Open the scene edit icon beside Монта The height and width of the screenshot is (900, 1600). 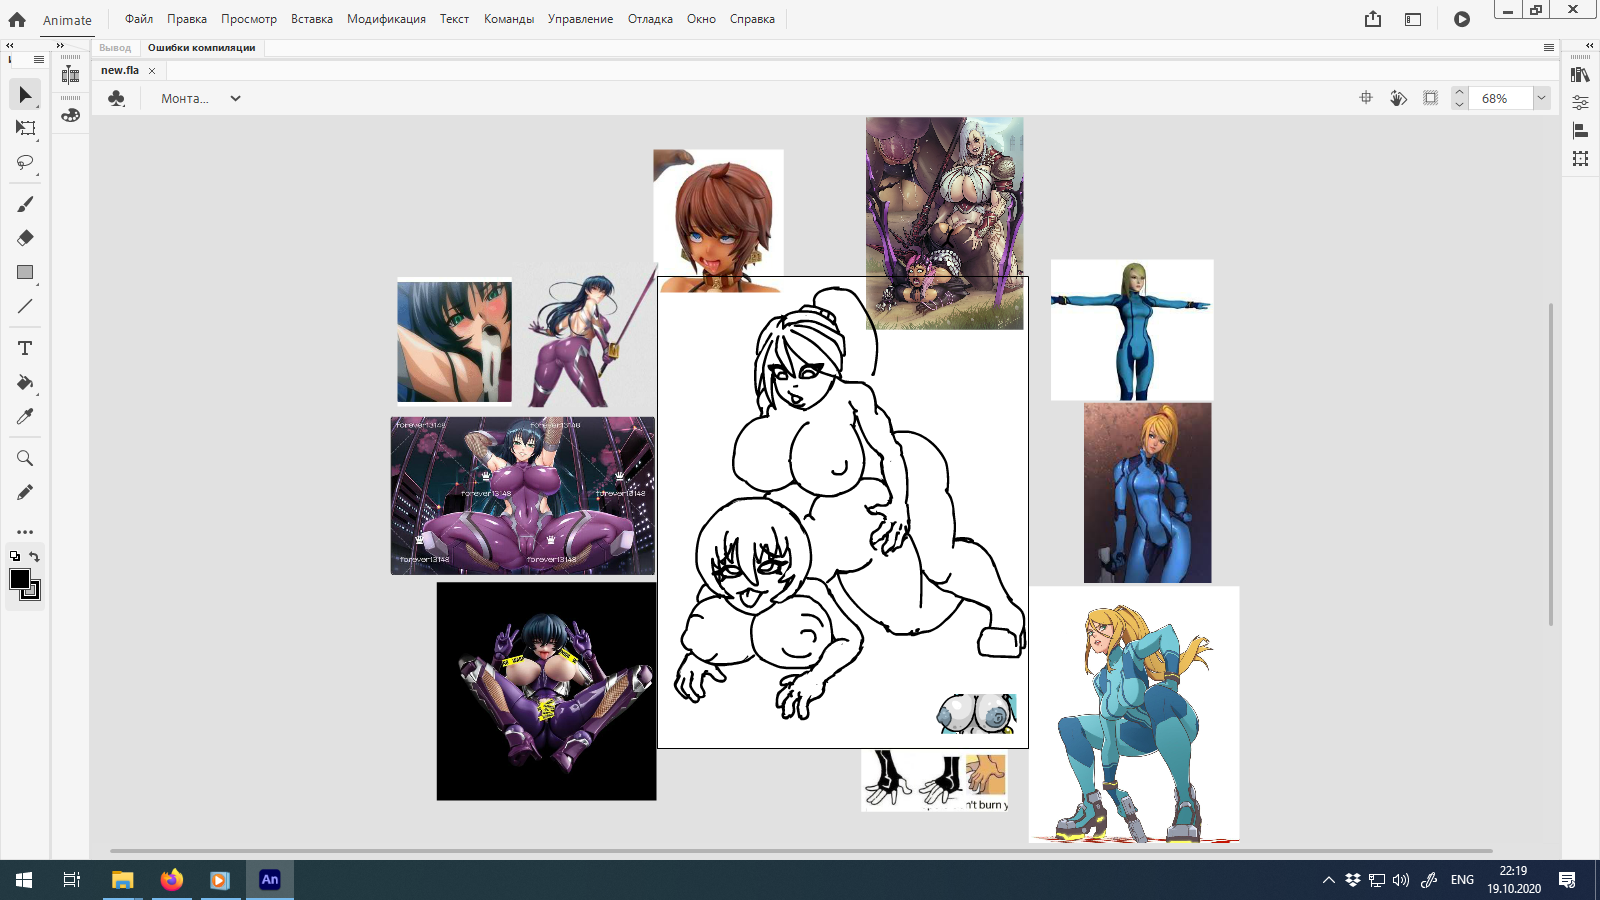pos(116,98)
